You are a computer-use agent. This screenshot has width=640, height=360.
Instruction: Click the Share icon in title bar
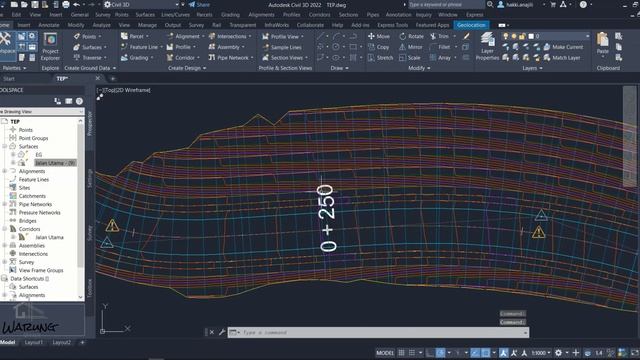[199, 4]
